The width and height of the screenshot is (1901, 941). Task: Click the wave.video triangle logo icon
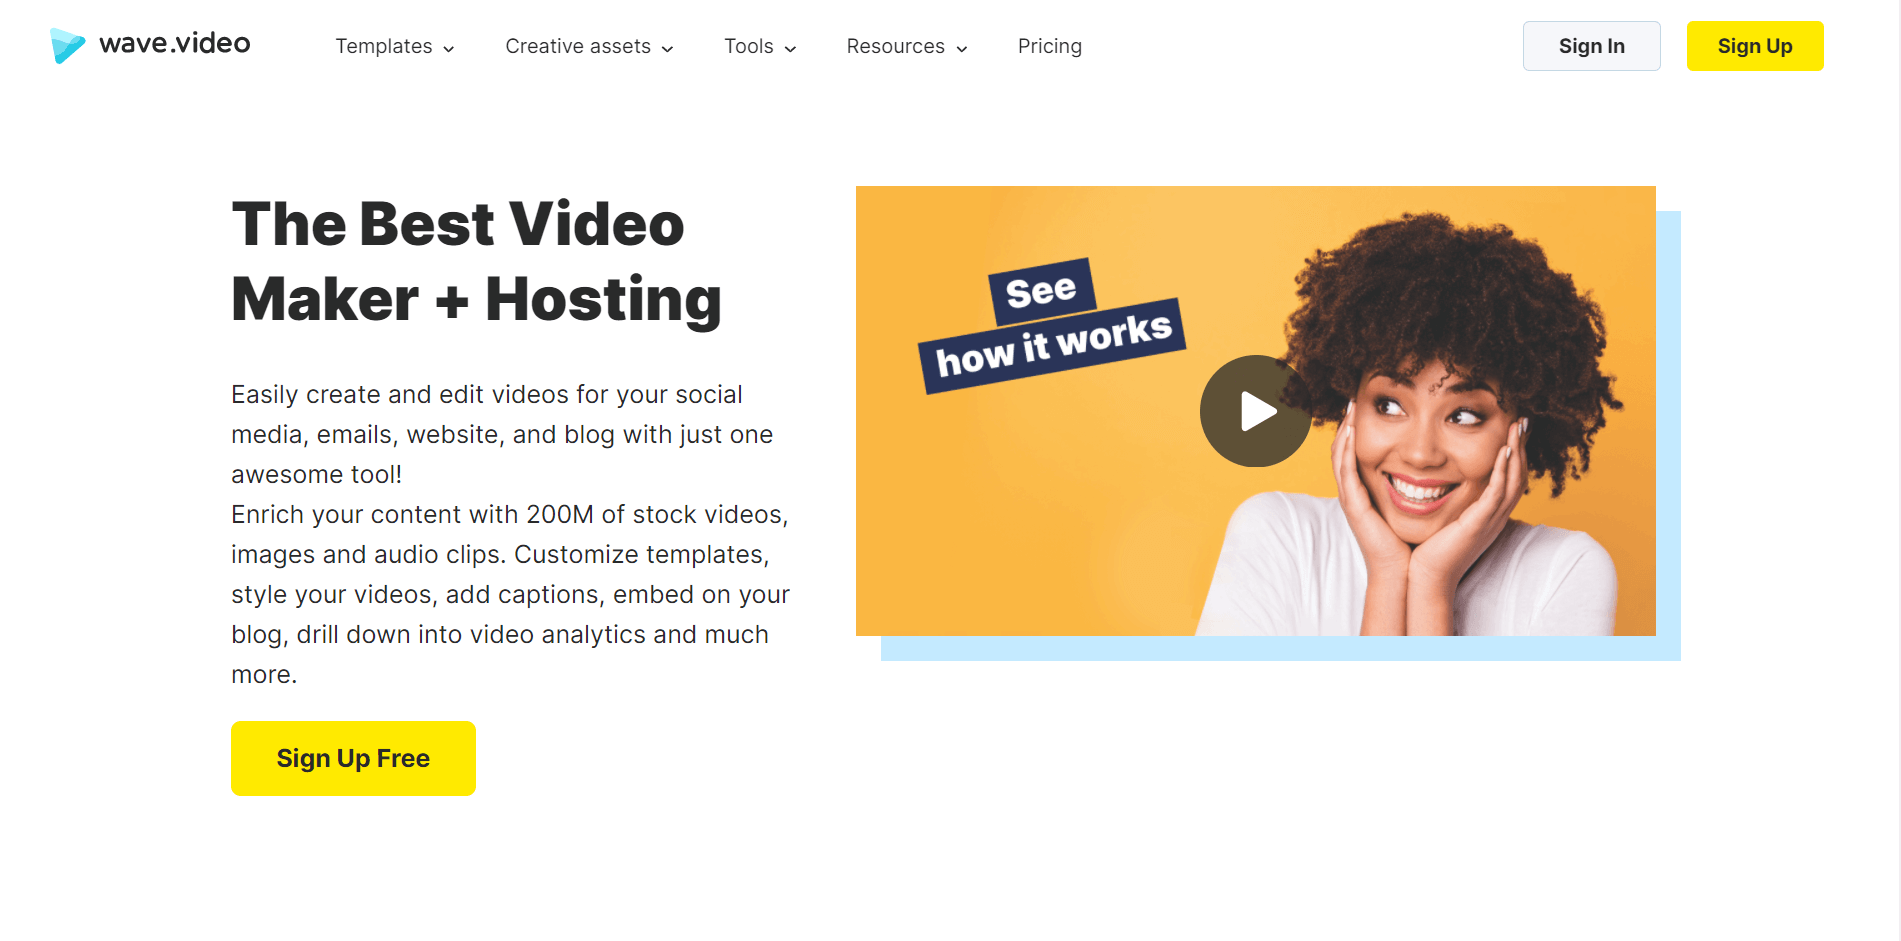coord(67,45)
